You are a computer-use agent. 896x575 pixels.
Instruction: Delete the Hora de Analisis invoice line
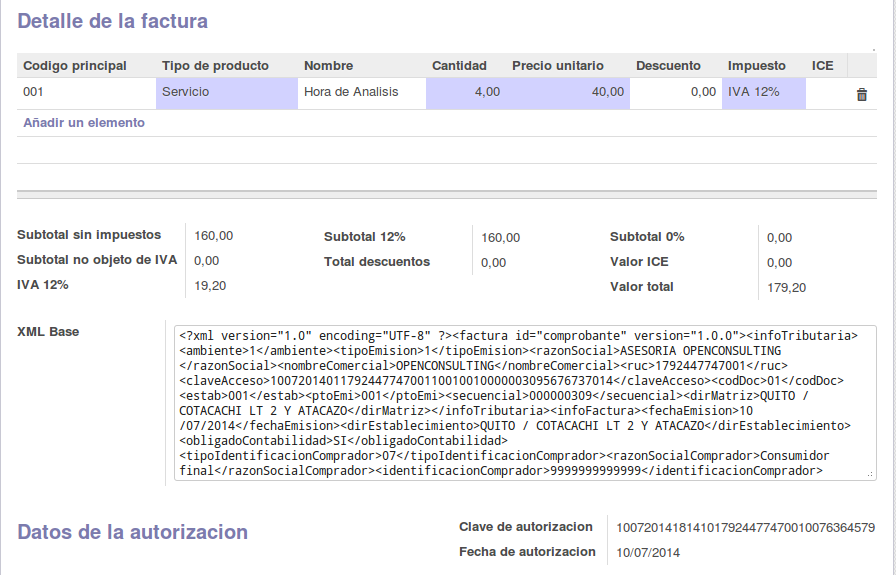(861, 94)
